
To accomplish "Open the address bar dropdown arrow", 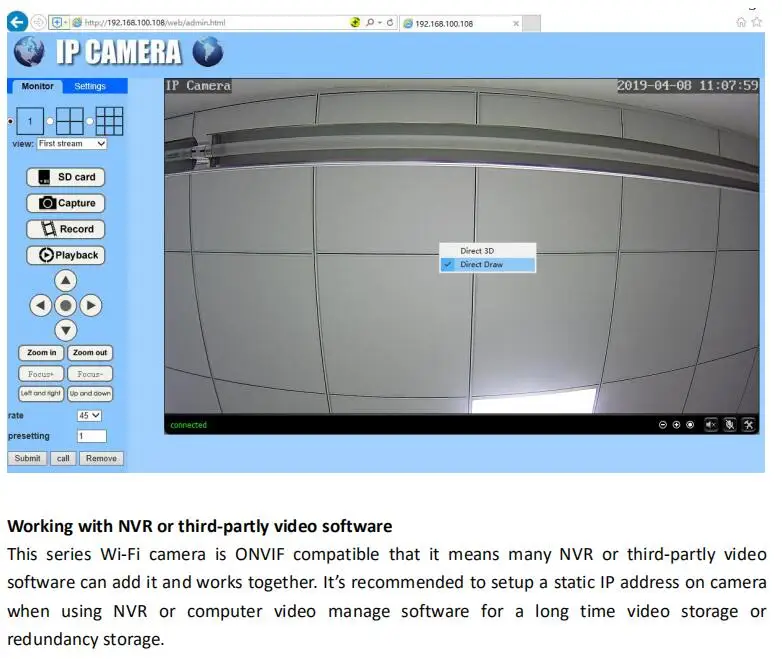I will (x=380, y=22).
